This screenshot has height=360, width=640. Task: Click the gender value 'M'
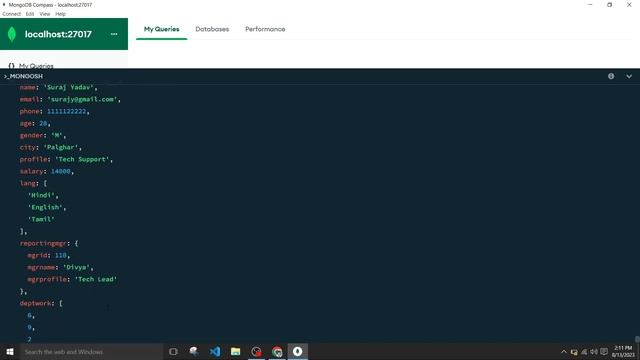57,135
